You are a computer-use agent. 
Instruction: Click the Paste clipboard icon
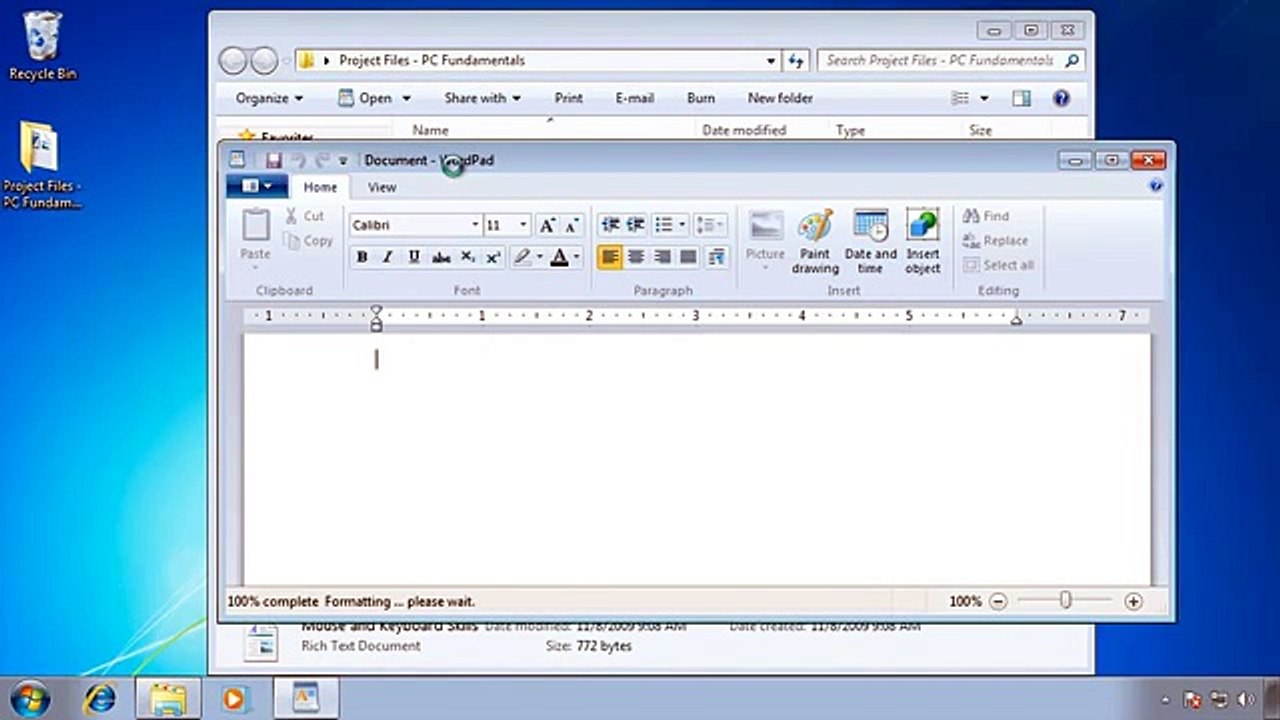(x=256, y=225)
